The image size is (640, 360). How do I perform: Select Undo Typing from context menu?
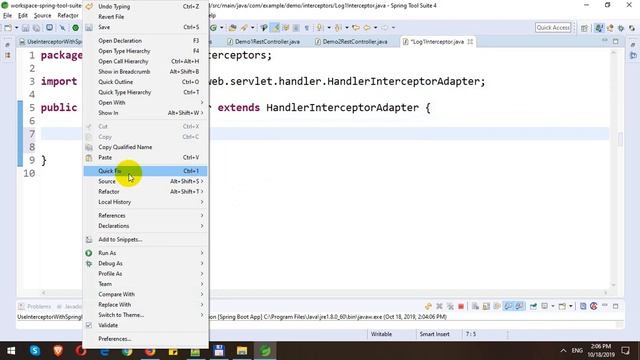click(x=145, y=7)
